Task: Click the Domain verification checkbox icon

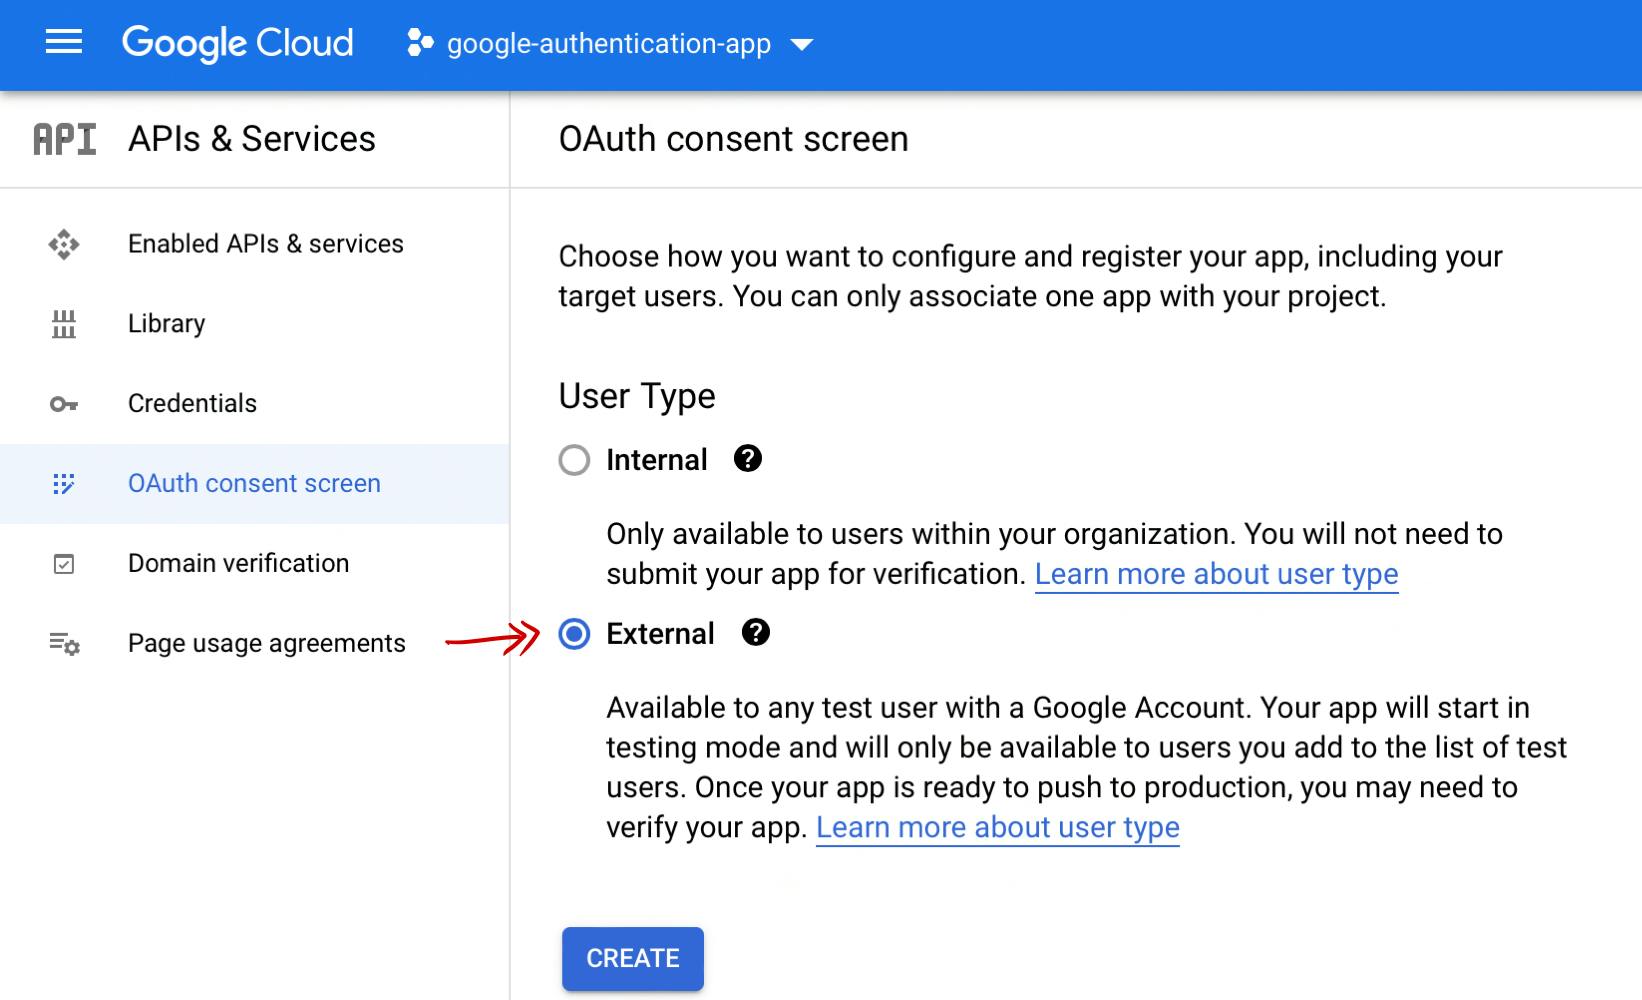Action: point(63,564)
